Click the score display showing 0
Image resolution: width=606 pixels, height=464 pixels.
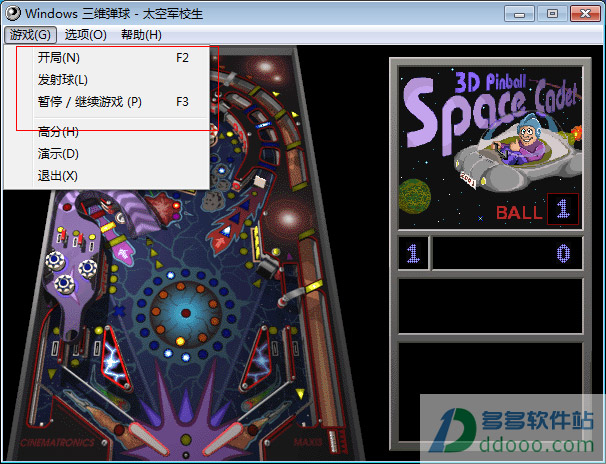pyautogui.click(x=507, y=253)
